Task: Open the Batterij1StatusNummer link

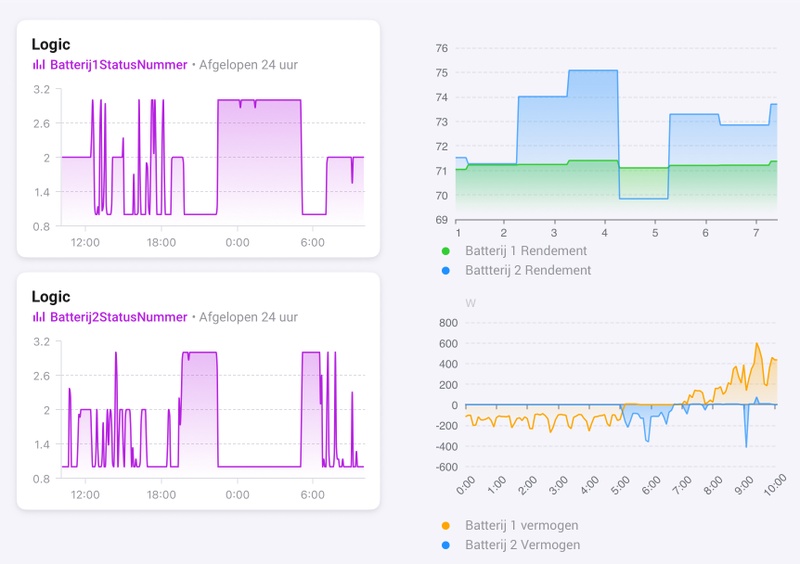Action: (118, 65)
